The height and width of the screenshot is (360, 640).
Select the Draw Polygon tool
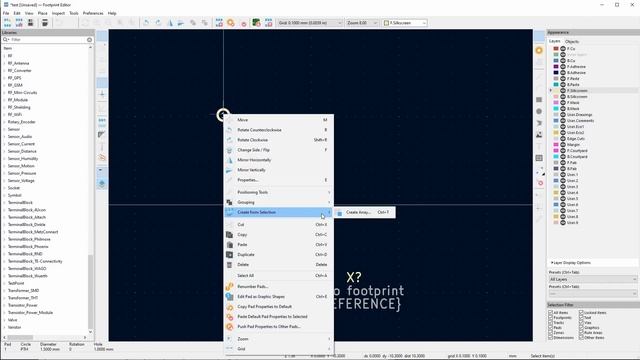click(539, 123)
